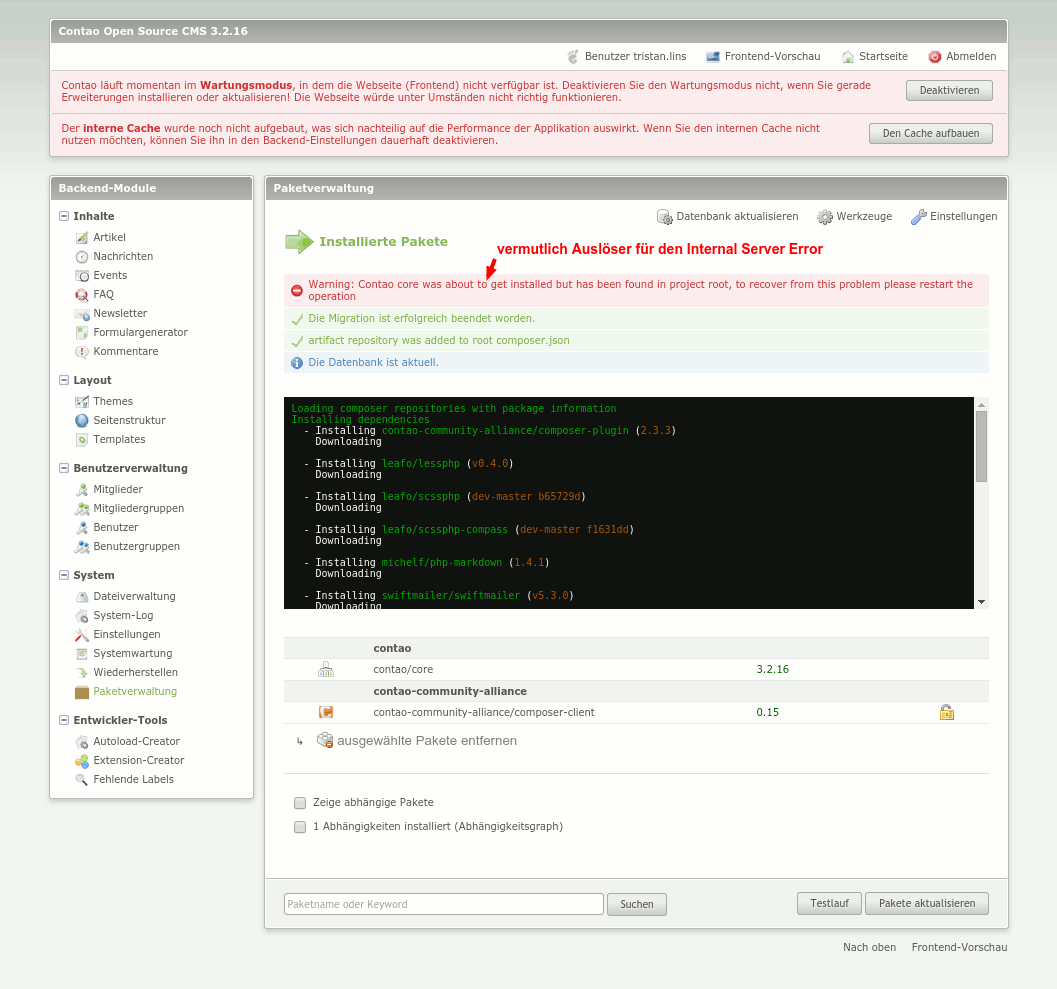Screen dimensions: 1057x989
Task: Focus the Paketname oder Keyword field
Action: 444,904
